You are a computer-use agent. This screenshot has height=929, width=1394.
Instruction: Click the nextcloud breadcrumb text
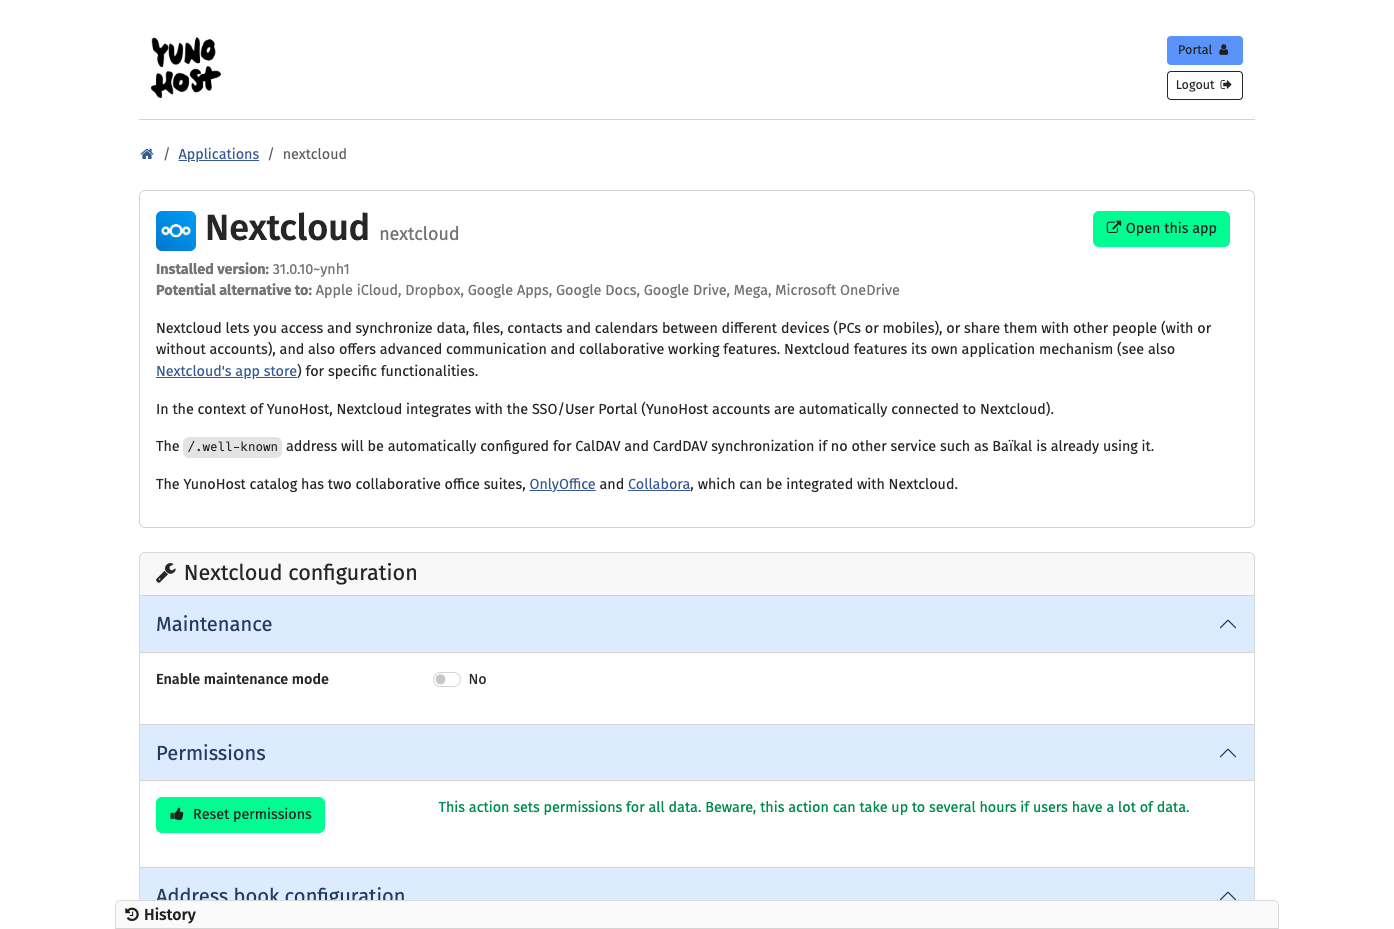click(315, 154)
